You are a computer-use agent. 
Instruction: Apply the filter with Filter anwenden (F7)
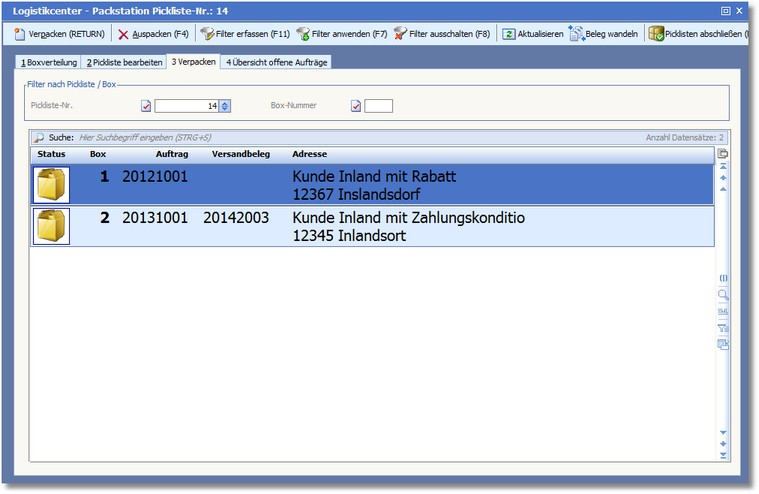click(341, 34)
